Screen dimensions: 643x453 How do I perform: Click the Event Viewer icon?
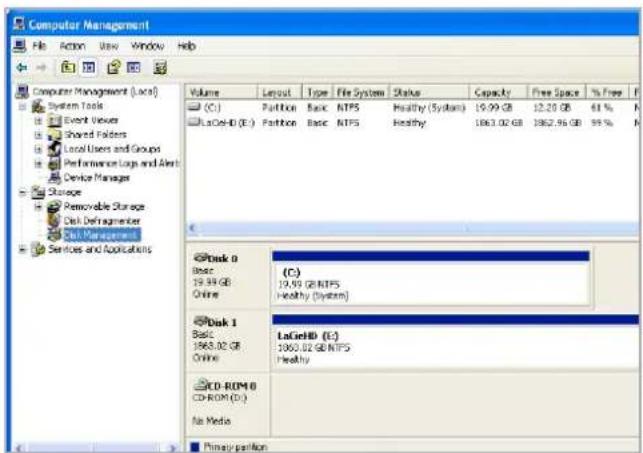[54, 121]
